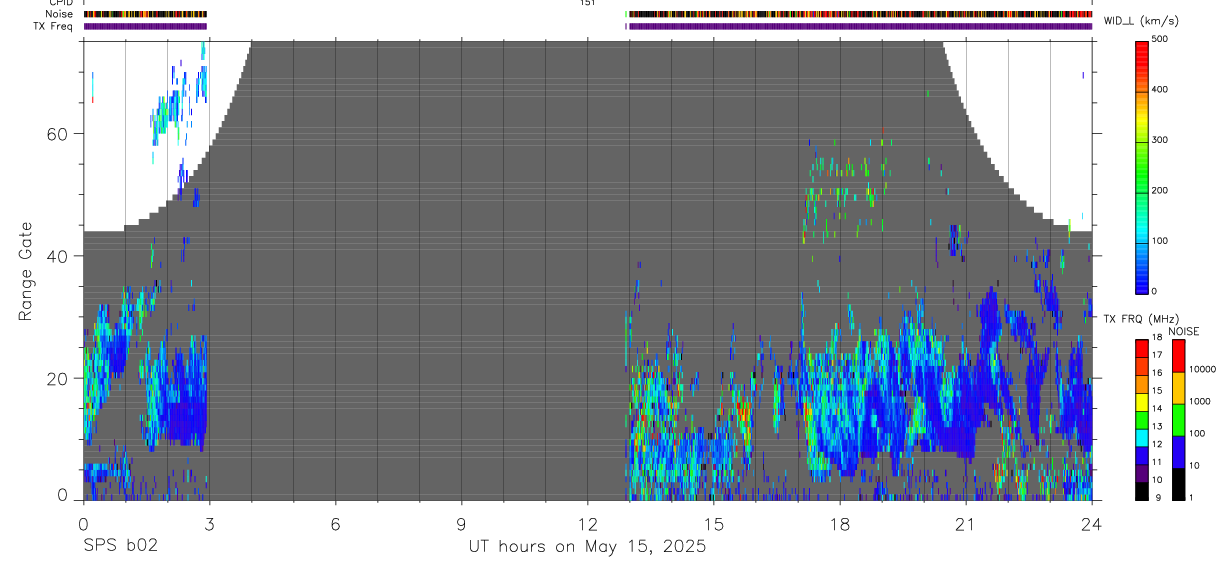Click the black 9 MHz frequency swatch
Viewport: 1228px width, 567px height.
point(1142,491)
